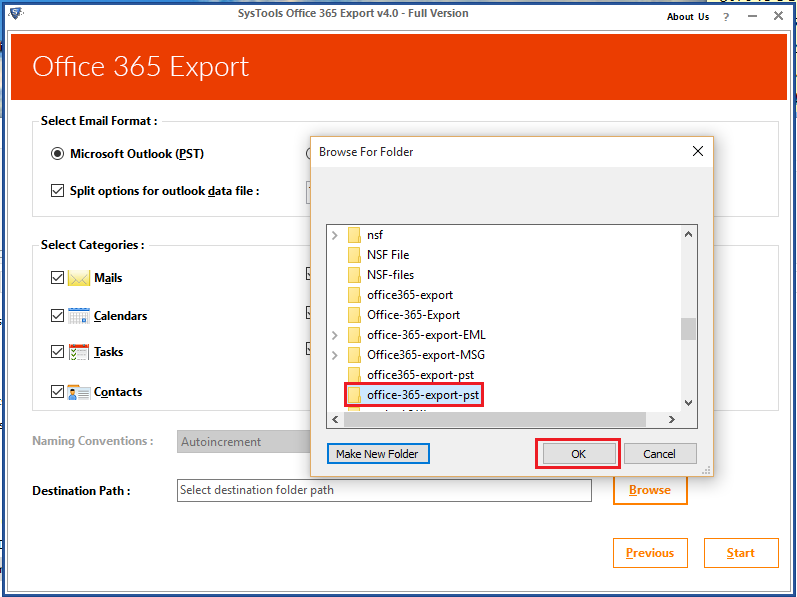Select the office-365-export-EML folder name

tap(426, 335)
